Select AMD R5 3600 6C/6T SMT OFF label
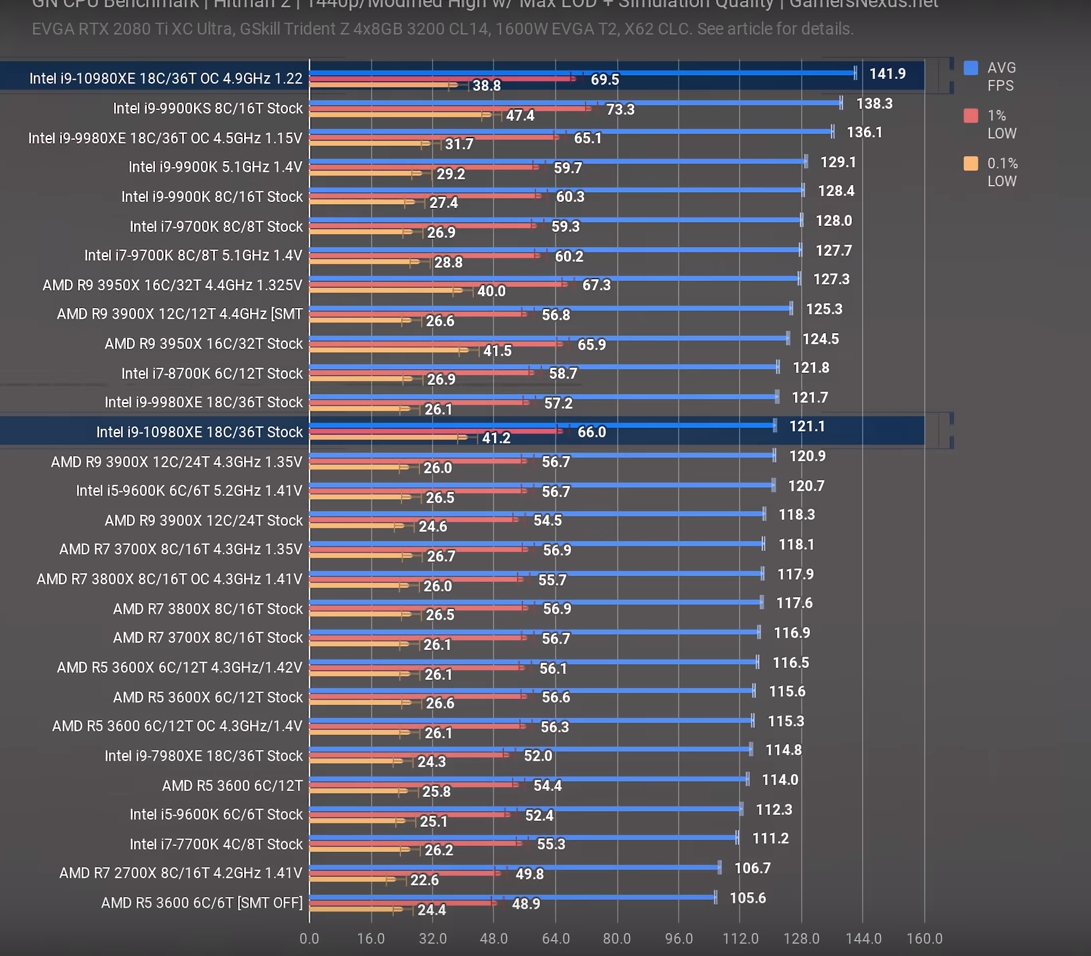The height and width of the screenshot is (956, 1091). 202,903
